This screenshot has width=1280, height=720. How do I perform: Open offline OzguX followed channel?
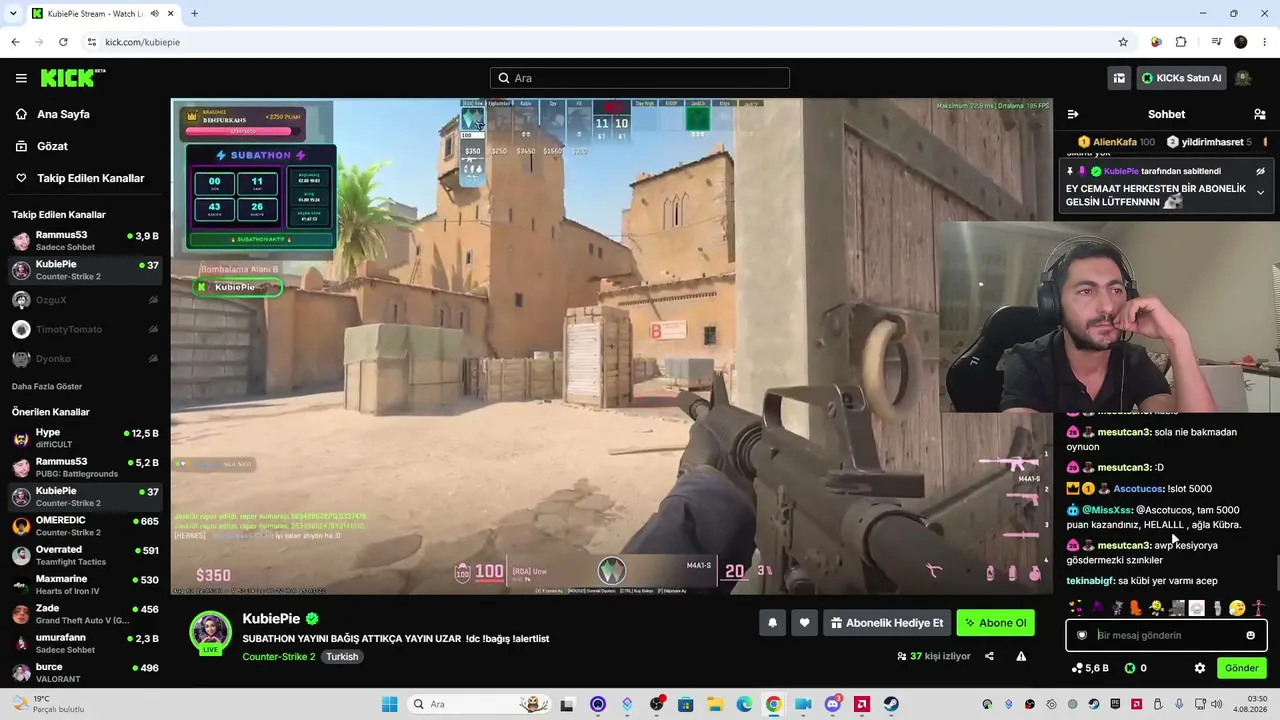85,300
